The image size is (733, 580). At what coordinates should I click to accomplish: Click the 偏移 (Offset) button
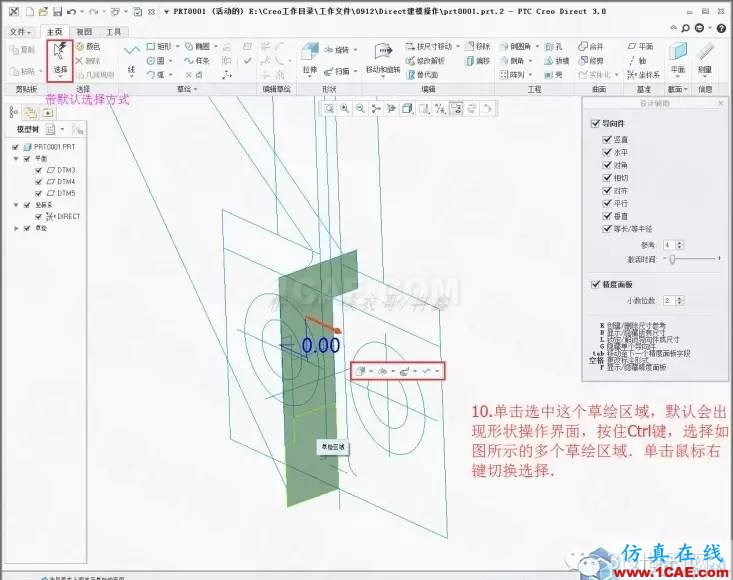tap(478, 60)
